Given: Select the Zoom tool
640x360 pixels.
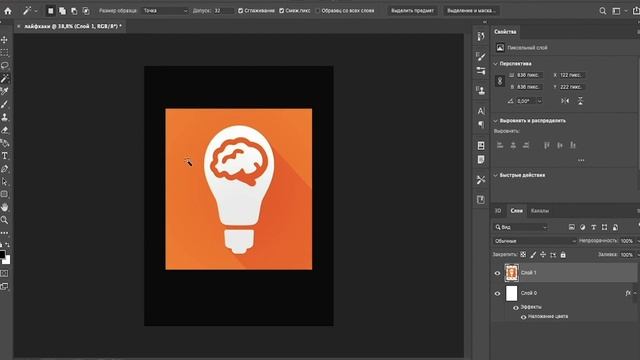Looking at the screenshot, I should pyautogui.click(x=4, y=220).
